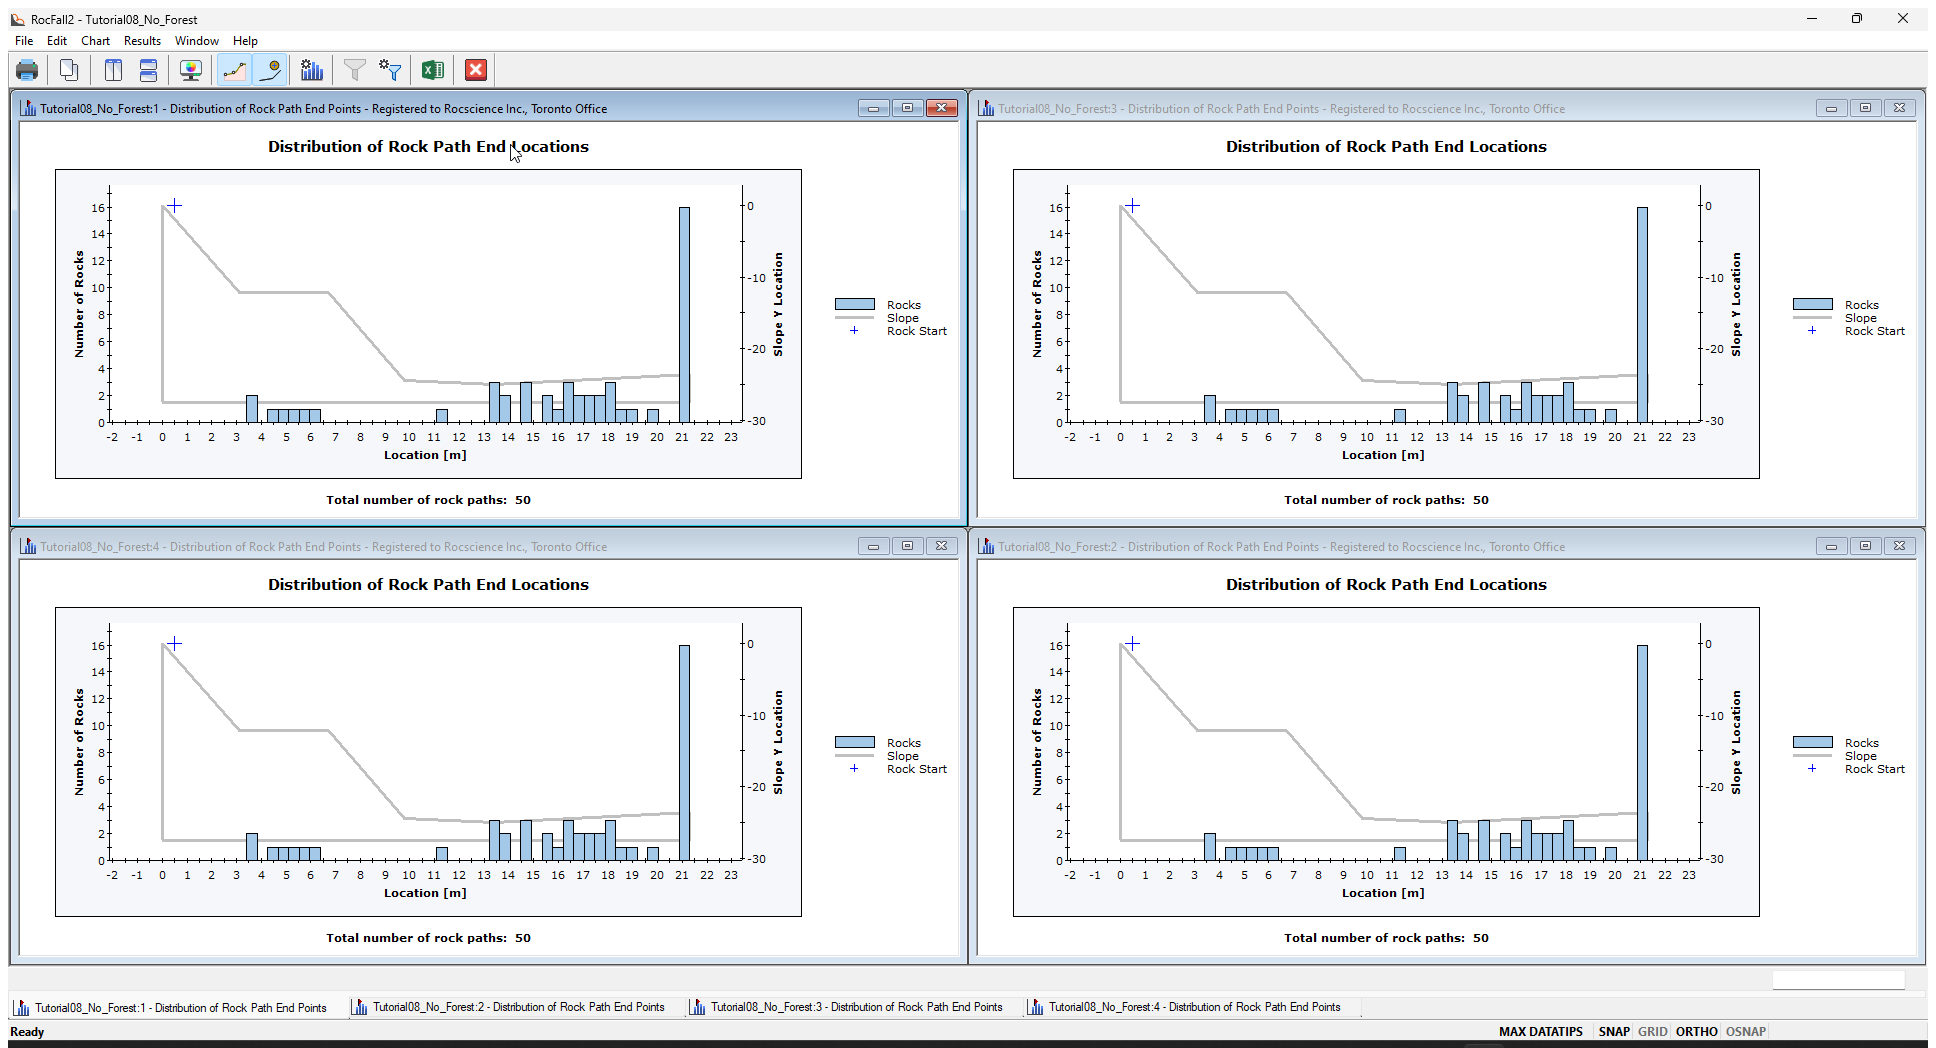Open the File menu
Viewport: 1936px width, 1048px height.
click(24, 41)
